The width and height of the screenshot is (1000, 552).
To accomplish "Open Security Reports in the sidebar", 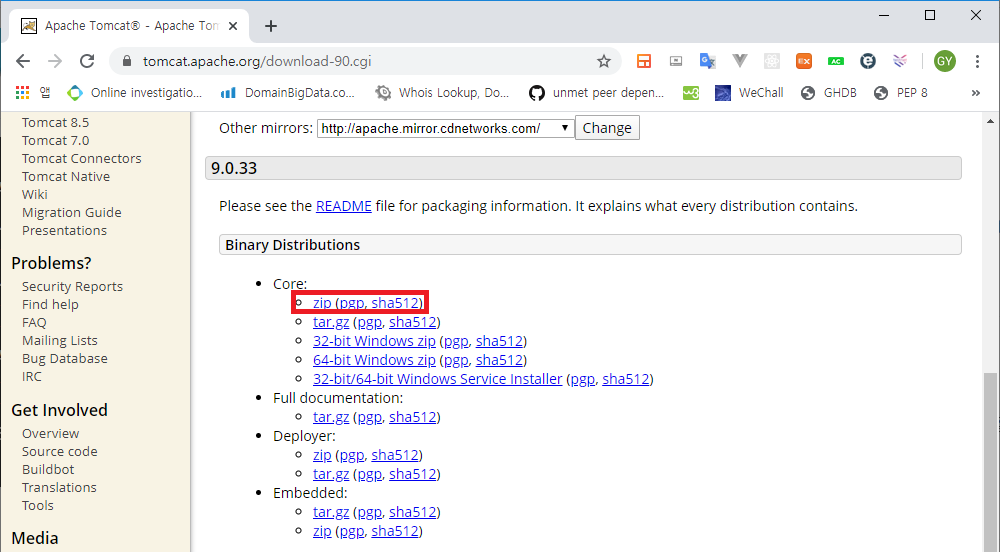I will (x=72, y=287).
